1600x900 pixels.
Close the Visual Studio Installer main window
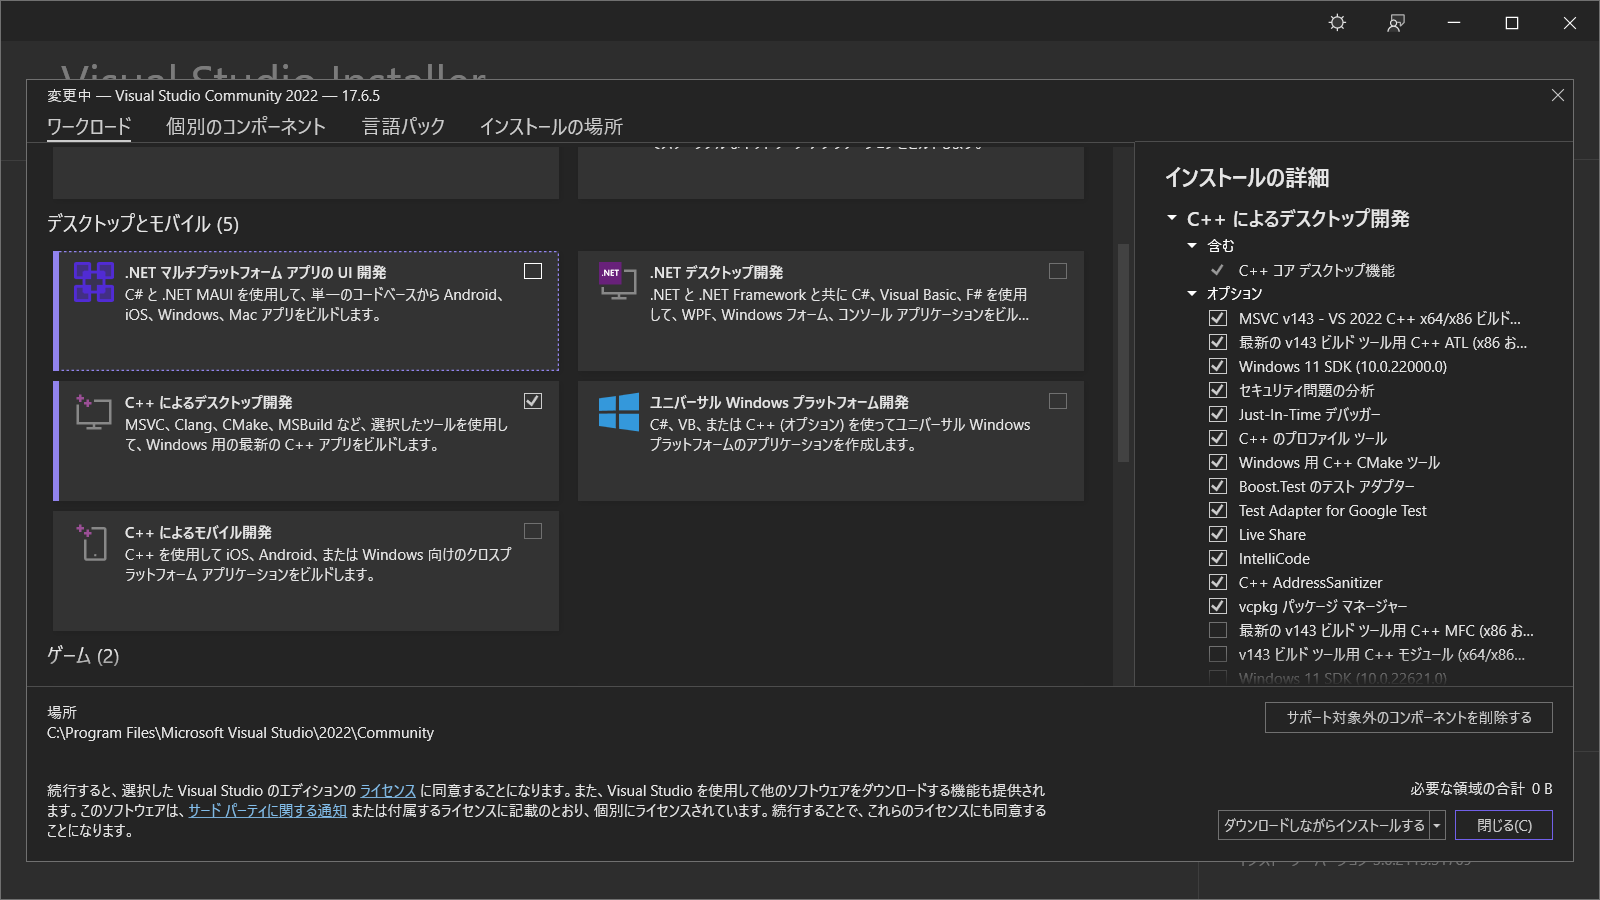point(1570,23)
